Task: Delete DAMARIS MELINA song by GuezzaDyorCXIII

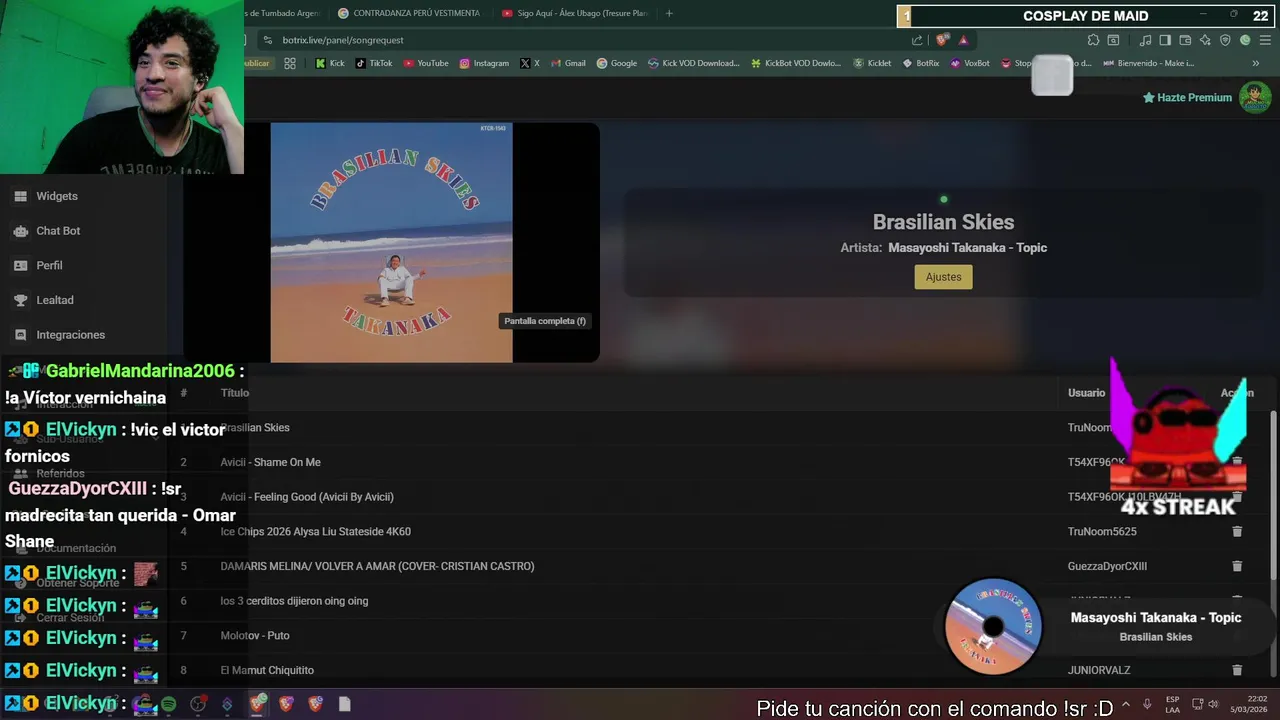Action: (1237, 566)
